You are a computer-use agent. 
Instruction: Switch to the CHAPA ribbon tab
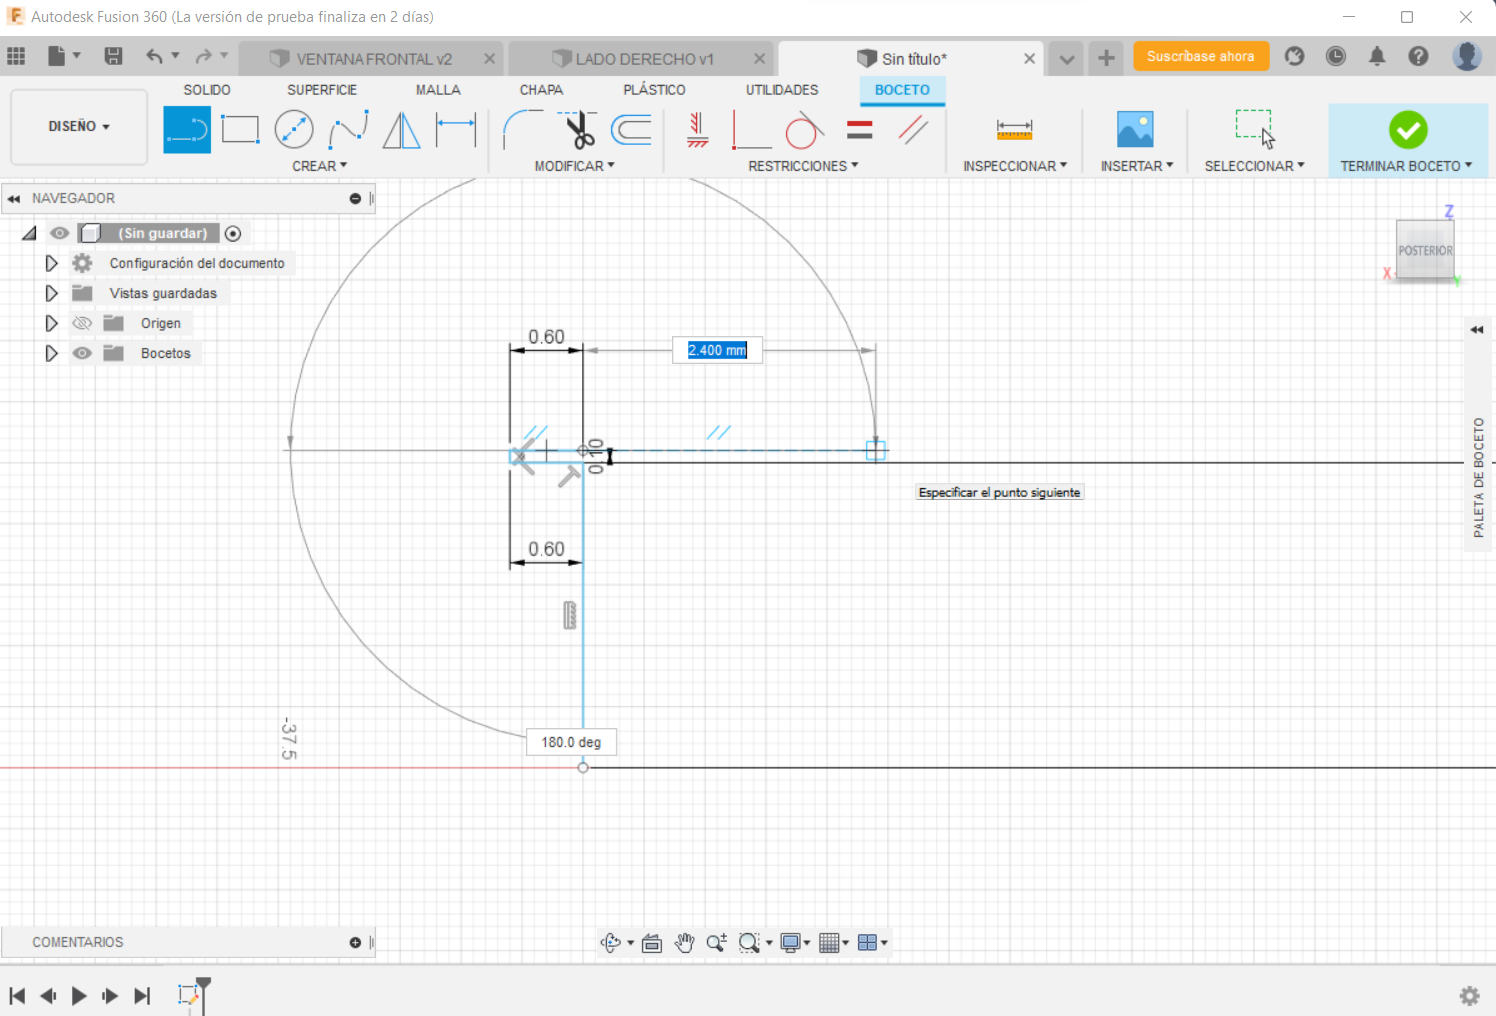(x=541, y=90)
